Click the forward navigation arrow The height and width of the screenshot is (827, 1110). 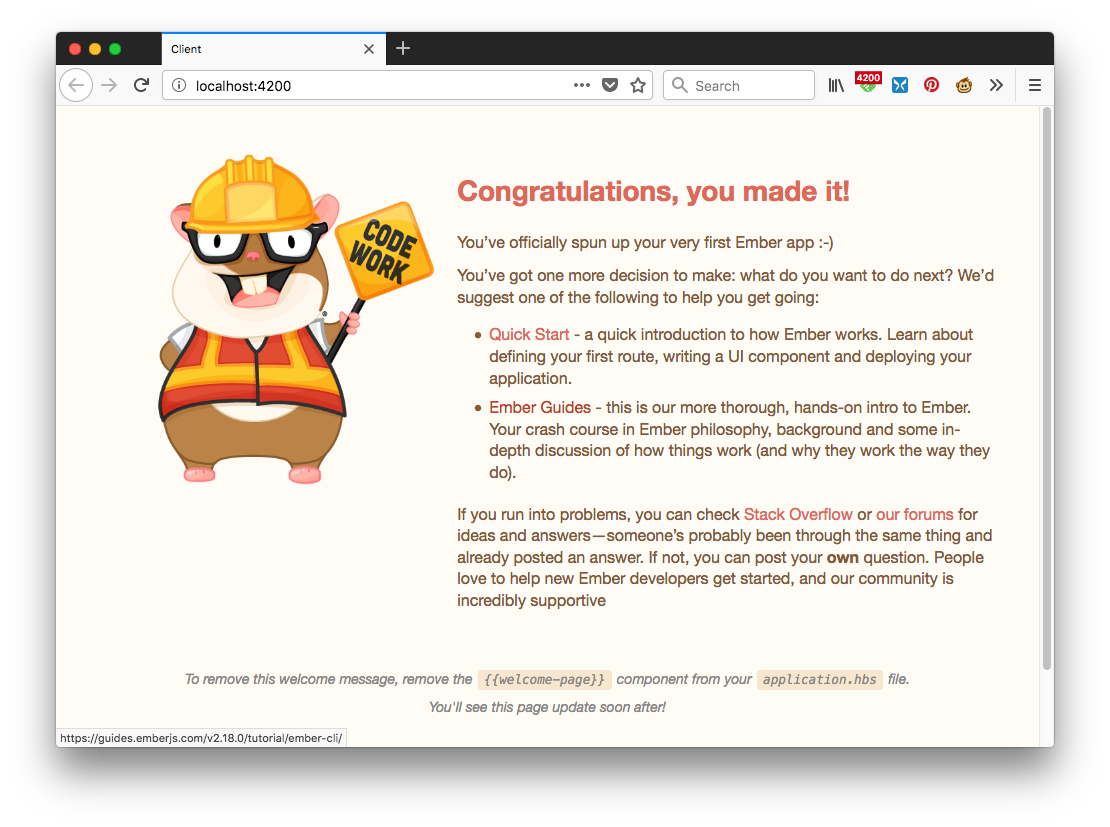pyautogui.click(x=109, y=85)
